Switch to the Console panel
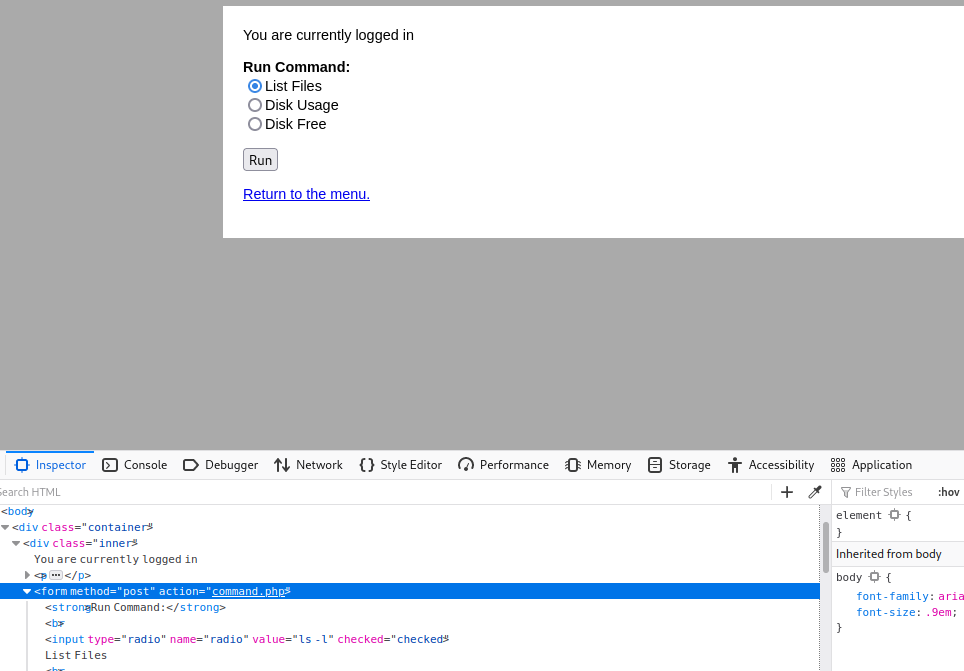The image size is (964, 671). click(x=135, y=465)
